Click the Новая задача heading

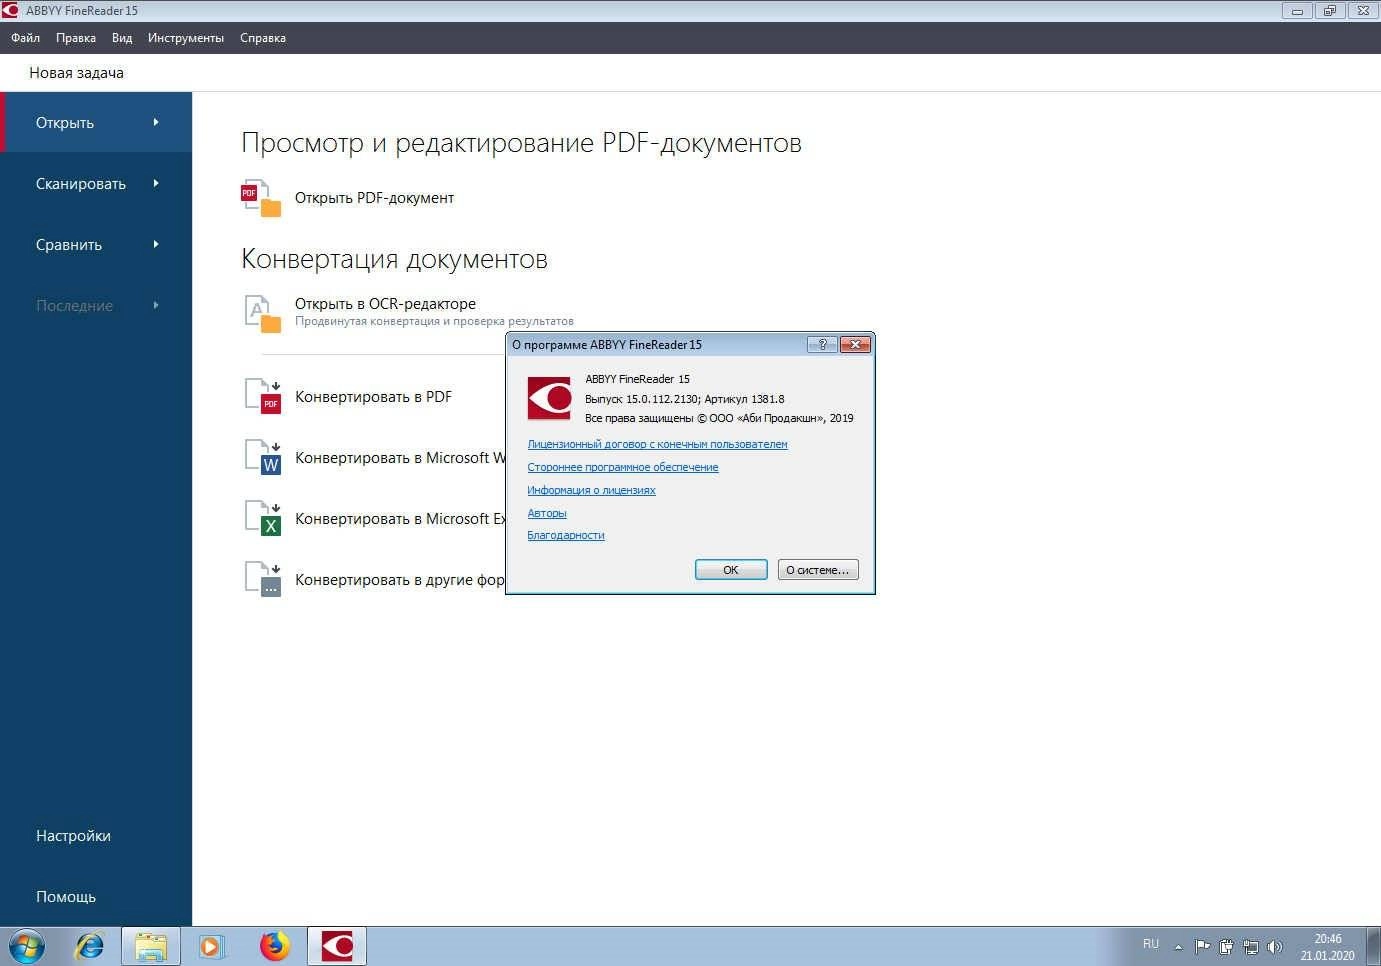[x=76, y=73]
